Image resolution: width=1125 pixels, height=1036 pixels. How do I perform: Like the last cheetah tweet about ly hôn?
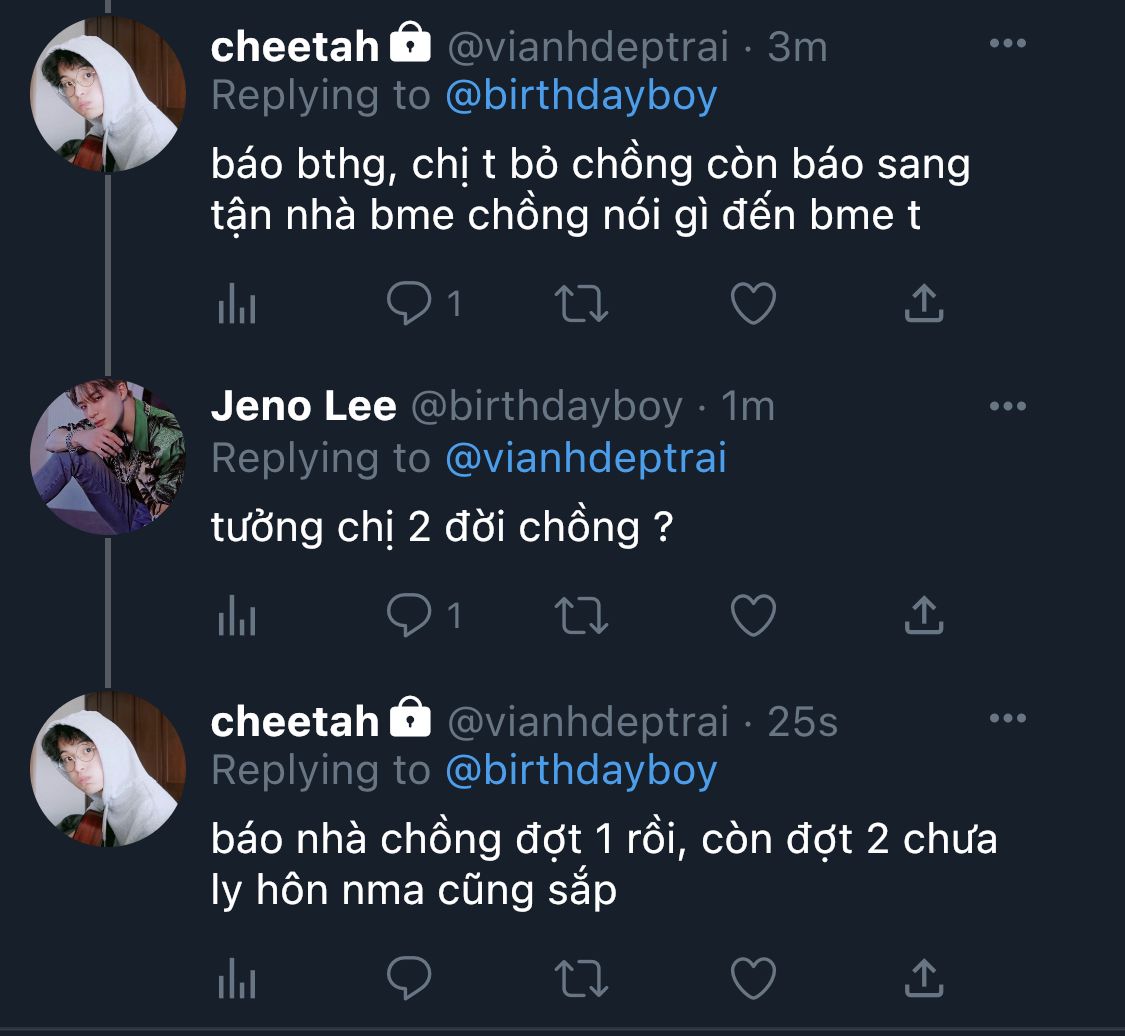pyautogui.click(x=753, y=978)
